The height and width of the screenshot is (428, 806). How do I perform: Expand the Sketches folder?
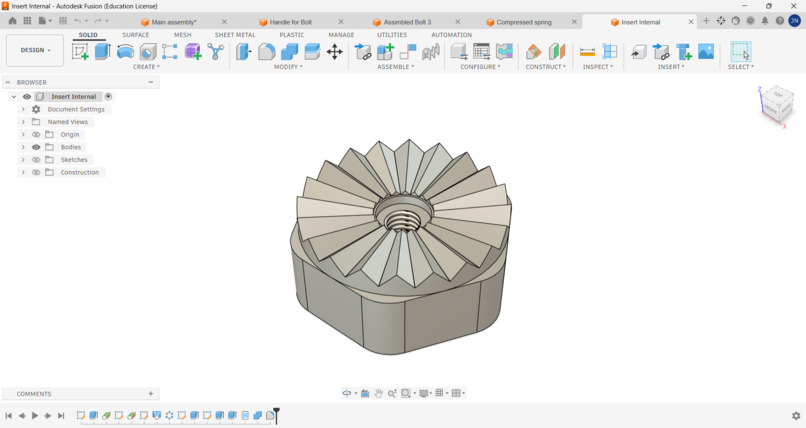23,160
